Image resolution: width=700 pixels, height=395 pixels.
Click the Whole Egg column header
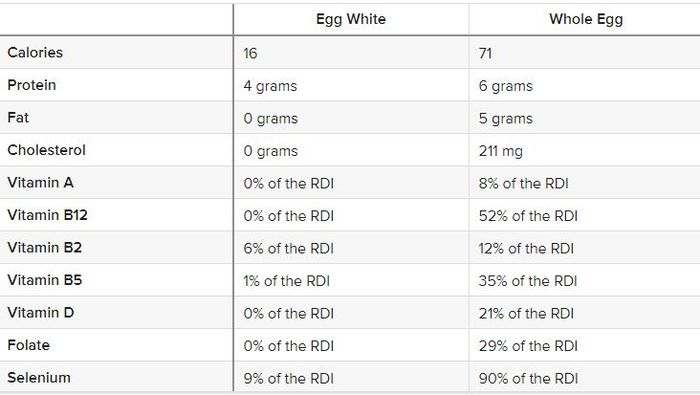(x=586, y=19)
